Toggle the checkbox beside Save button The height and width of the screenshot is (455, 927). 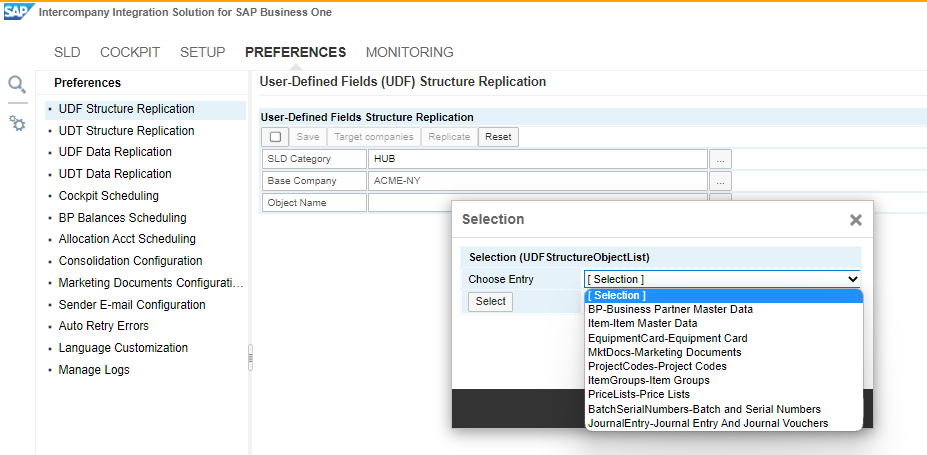[275, 137]
